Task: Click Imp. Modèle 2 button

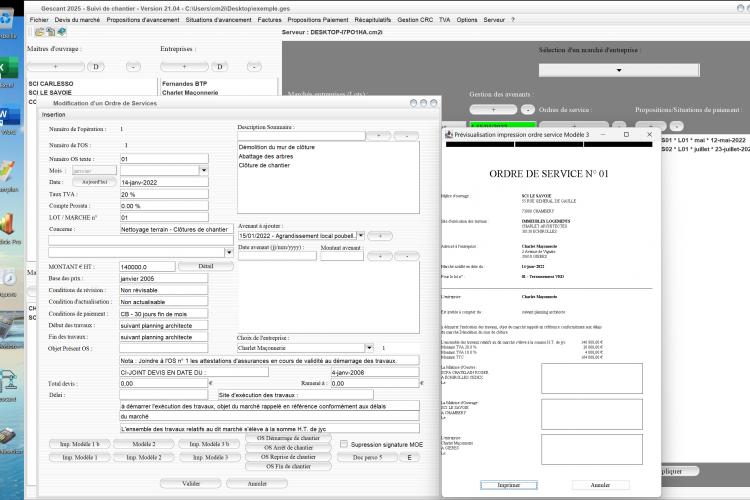Action: [x=143, y=457]
